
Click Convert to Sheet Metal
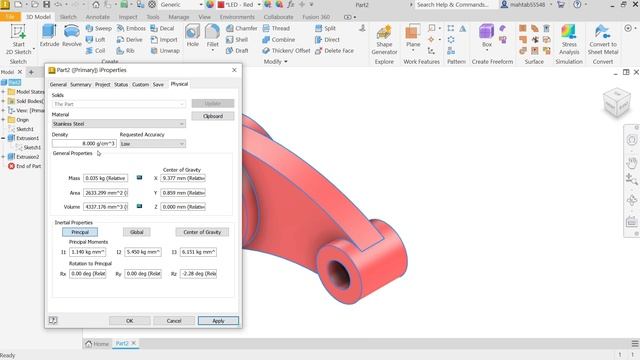(x=603, y=40)
